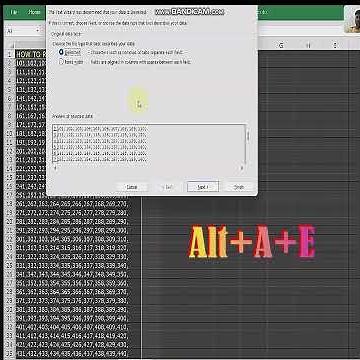
Task: Click the Name Box showing A1
Action: pyautogui.click(x=21, y=31)
